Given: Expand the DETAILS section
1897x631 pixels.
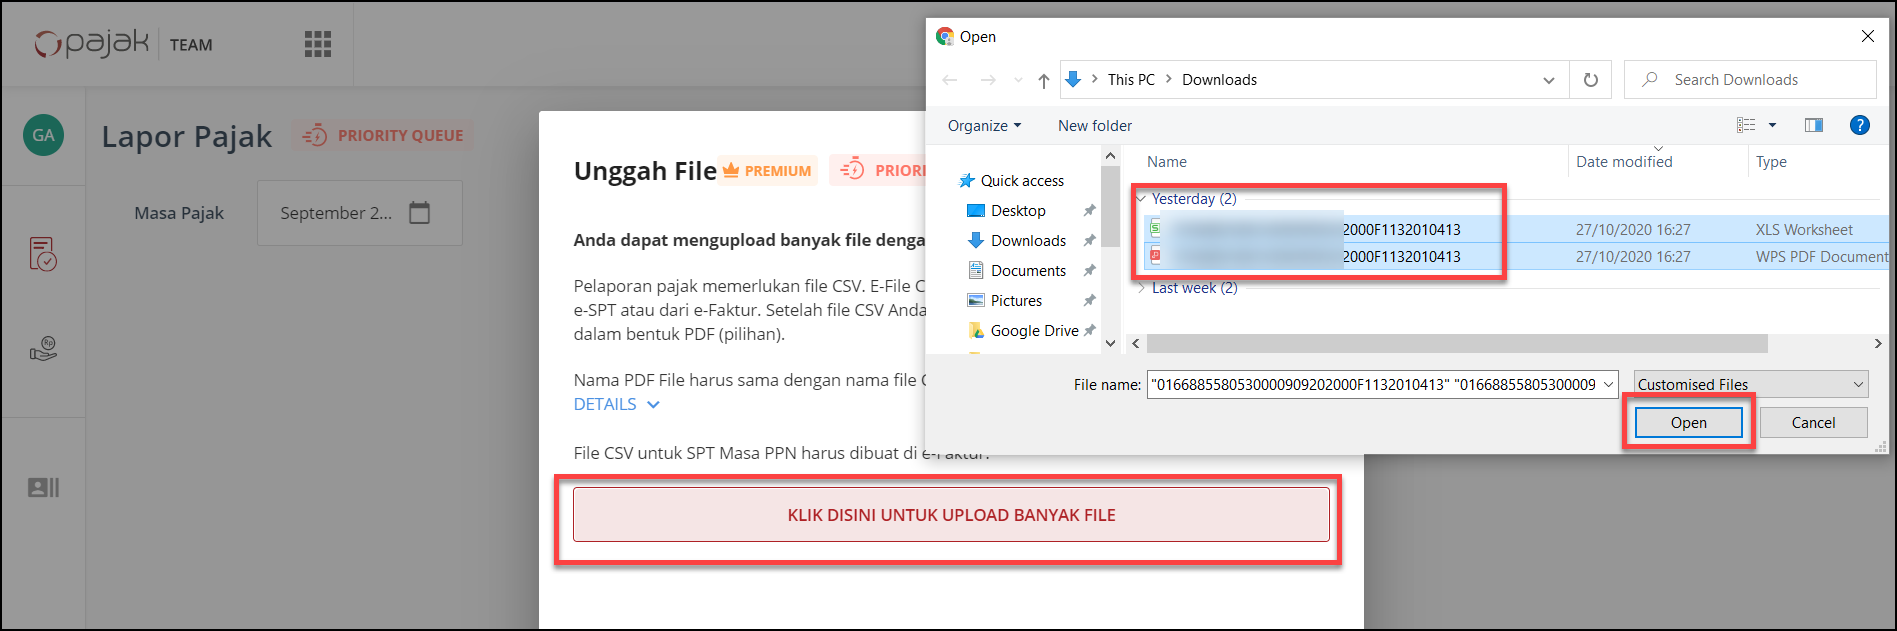Looking at the screenshot, I should tap(616, 405).
